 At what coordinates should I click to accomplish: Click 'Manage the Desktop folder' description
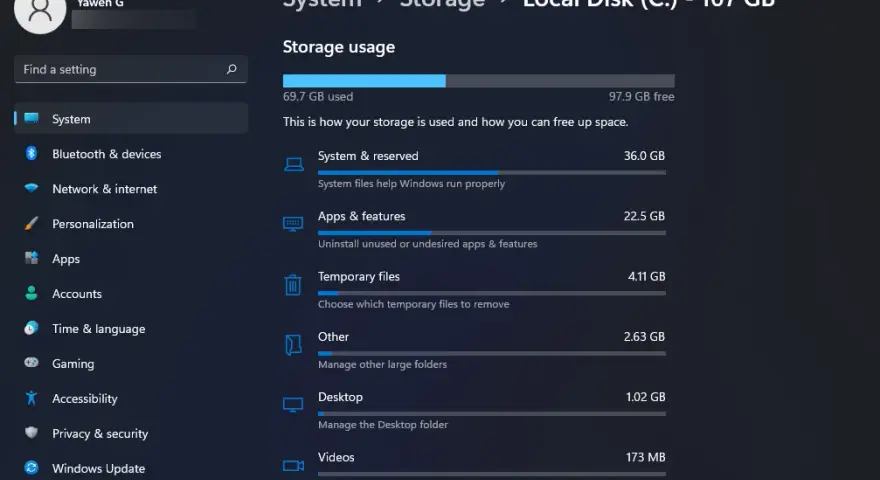coord(383,424)
